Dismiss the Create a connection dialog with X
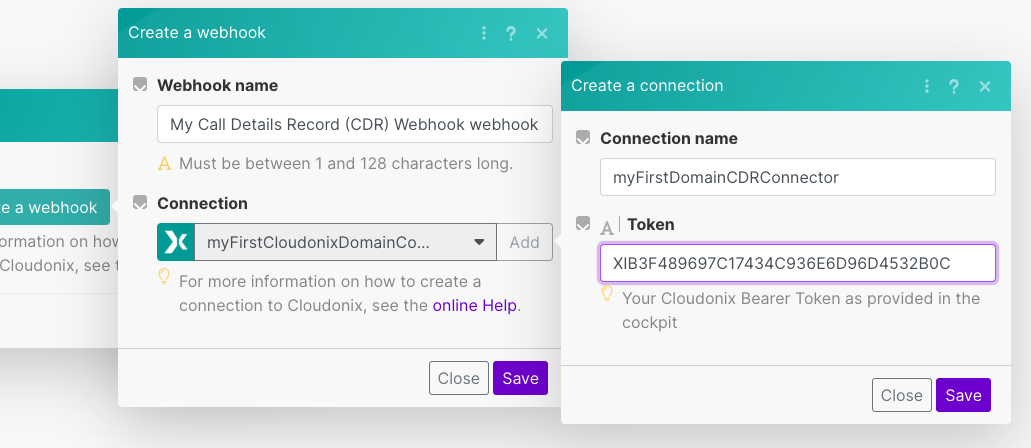The image size is (1031, 448). coord(985,86)
